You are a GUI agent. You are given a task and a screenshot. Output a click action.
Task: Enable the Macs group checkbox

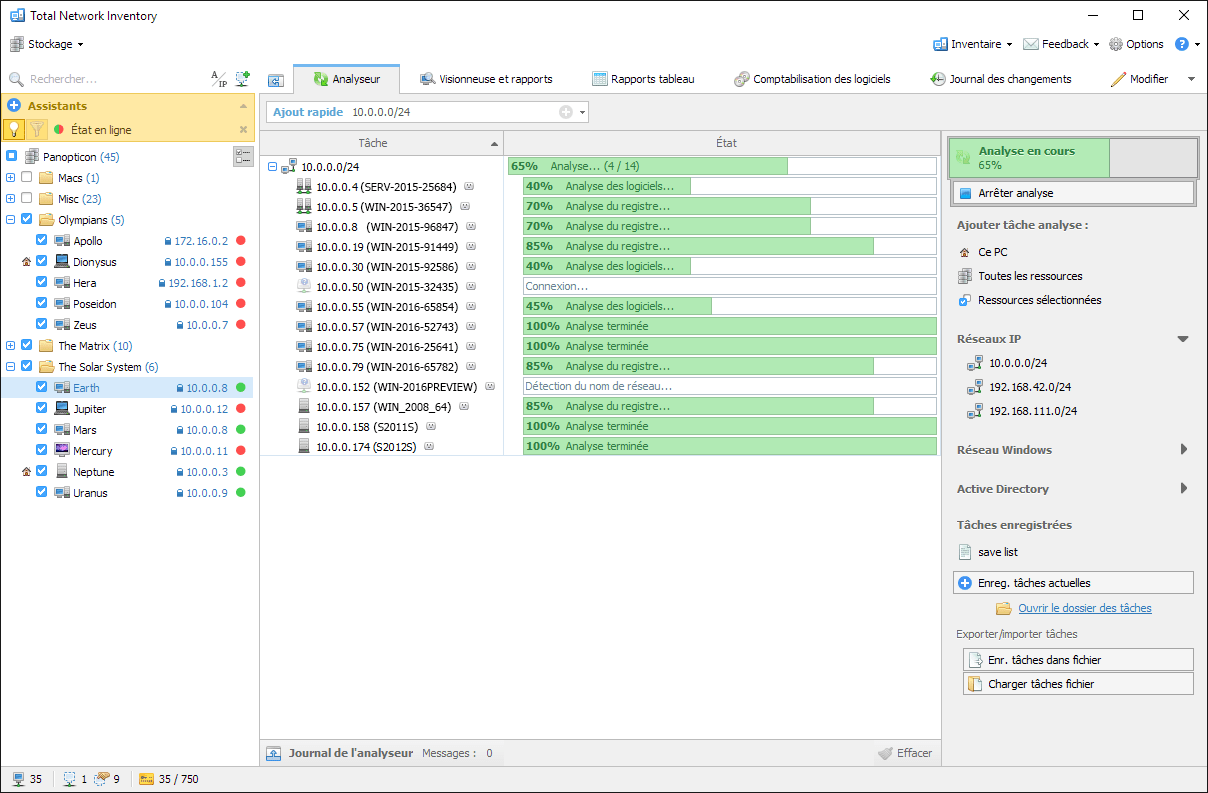(27, 178)
